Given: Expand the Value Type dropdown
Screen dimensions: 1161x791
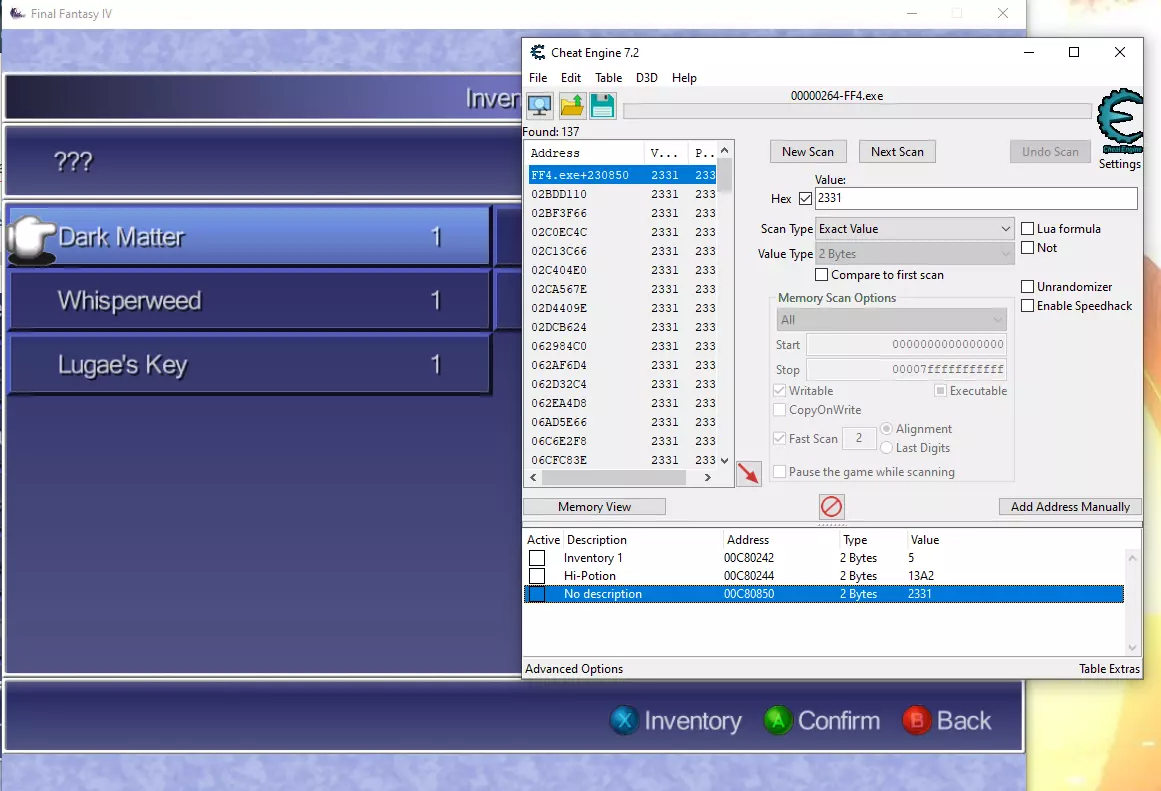Looking at the screenshot, I should pos(915,254).
